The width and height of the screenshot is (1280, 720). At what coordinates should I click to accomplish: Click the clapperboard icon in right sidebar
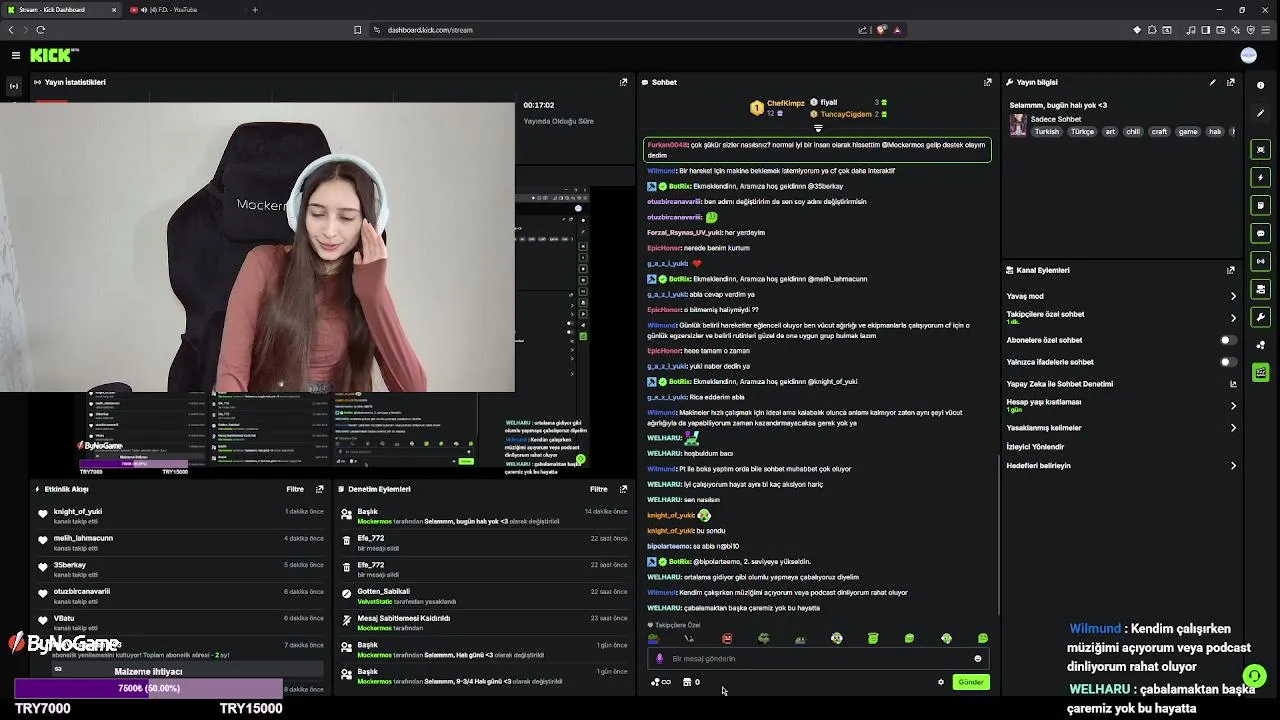[x=1260, y=372]
